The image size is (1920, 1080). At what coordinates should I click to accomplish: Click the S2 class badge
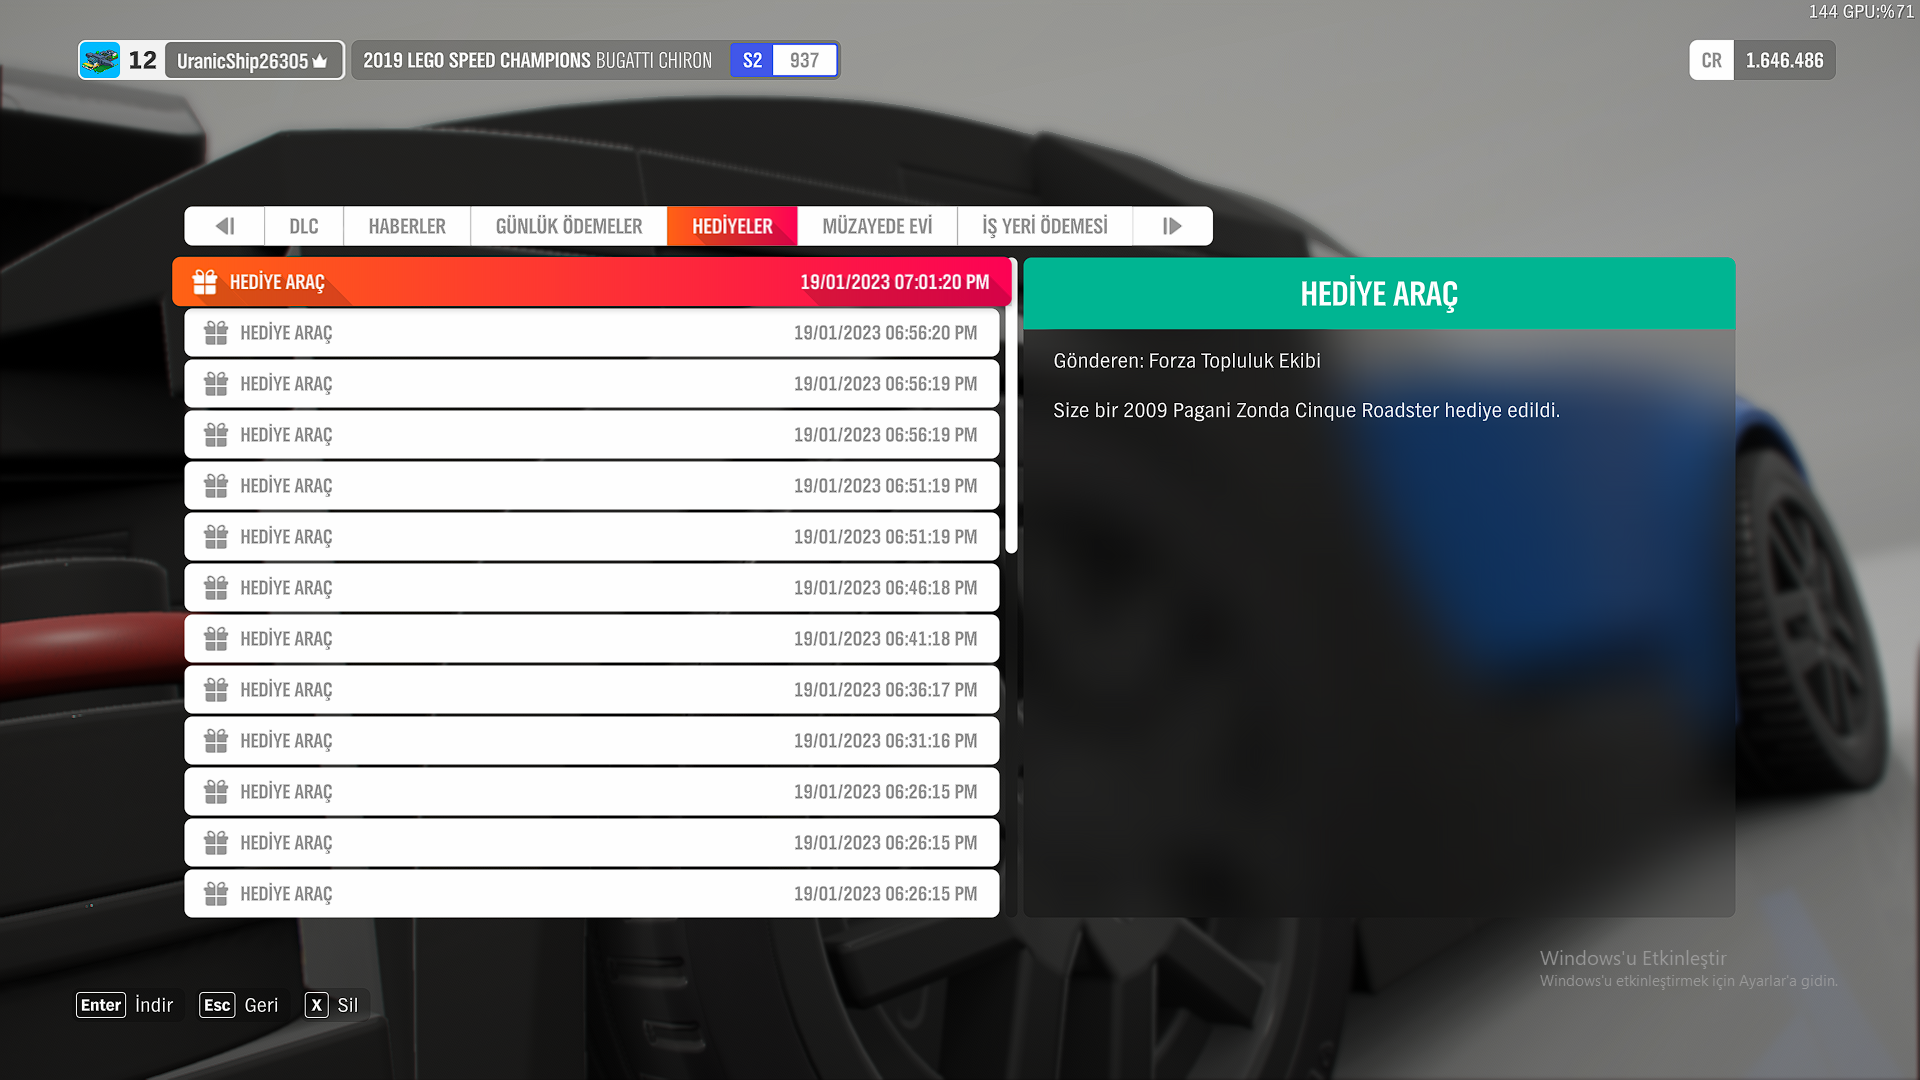tap(752, 60)
